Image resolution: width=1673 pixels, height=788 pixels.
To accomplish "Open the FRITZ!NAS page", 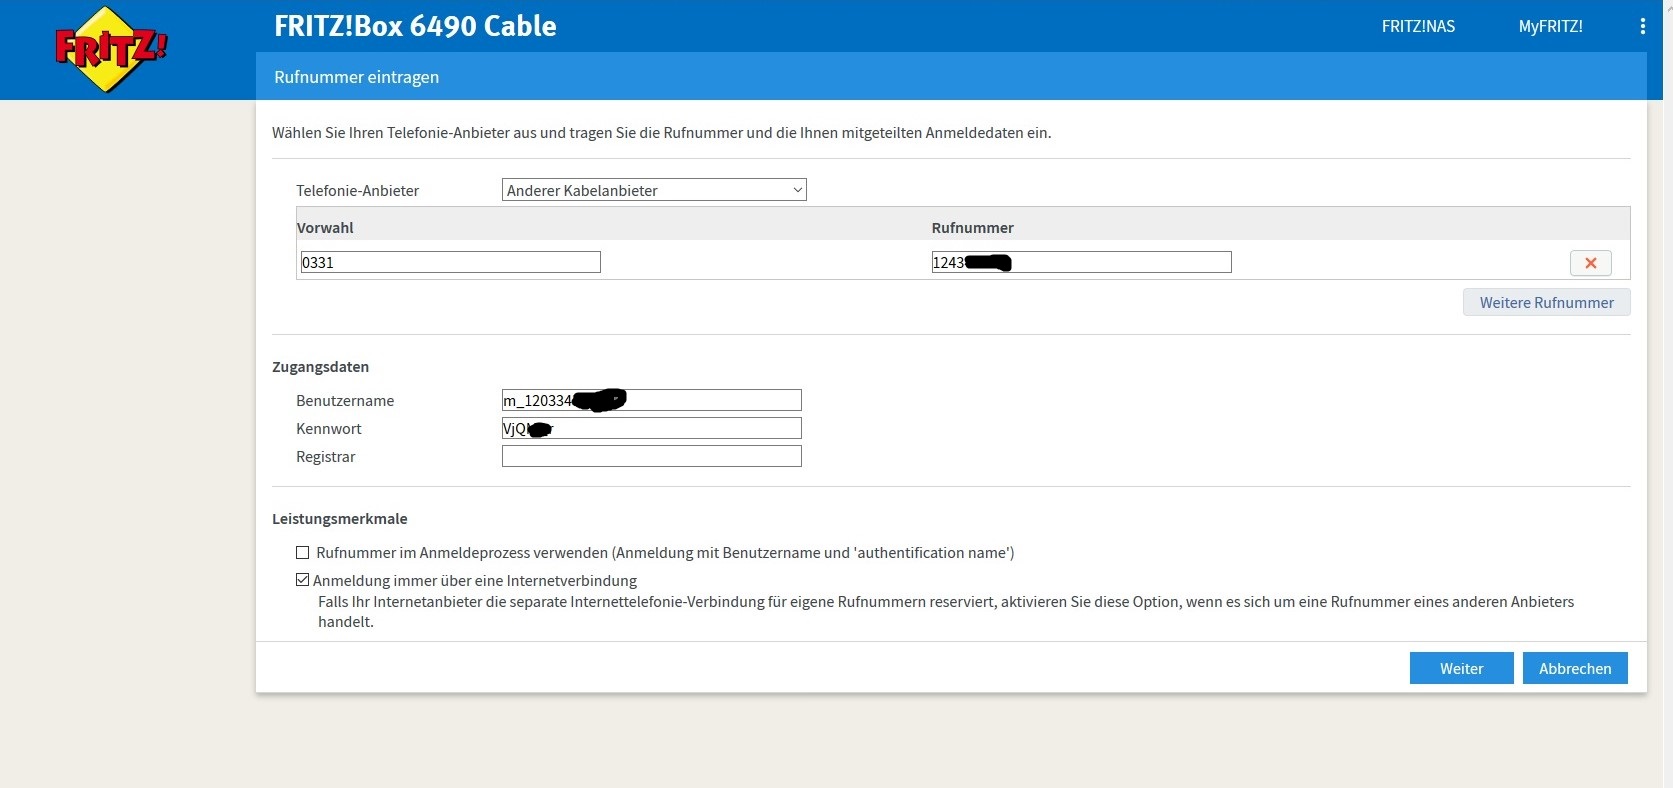I will (x=1417, y=27).
